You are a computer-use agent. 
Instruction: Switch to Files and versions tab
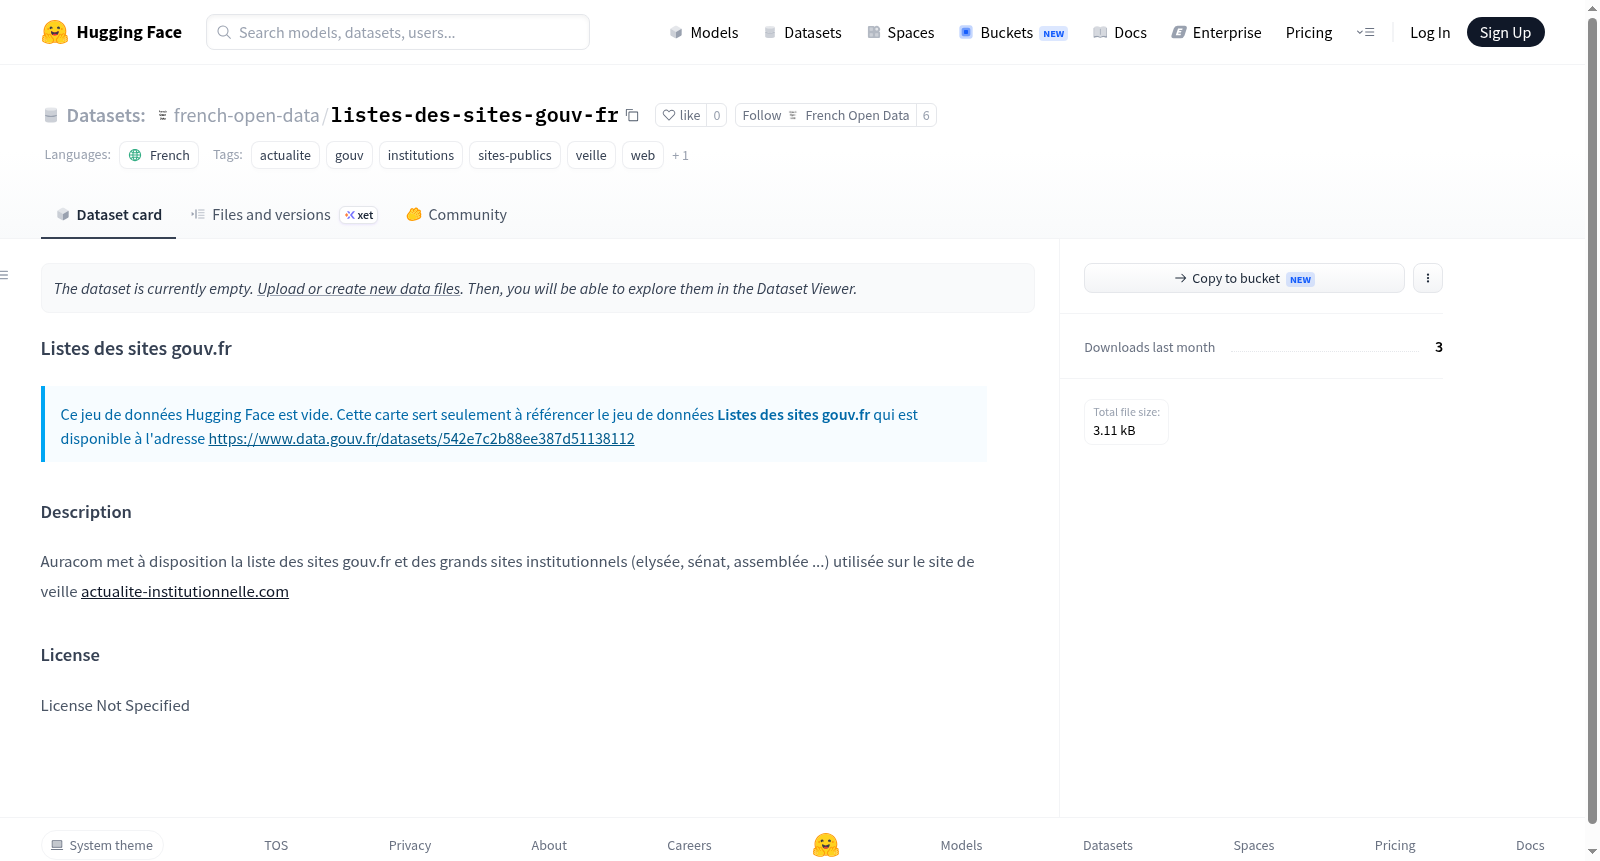pos(284,214)
